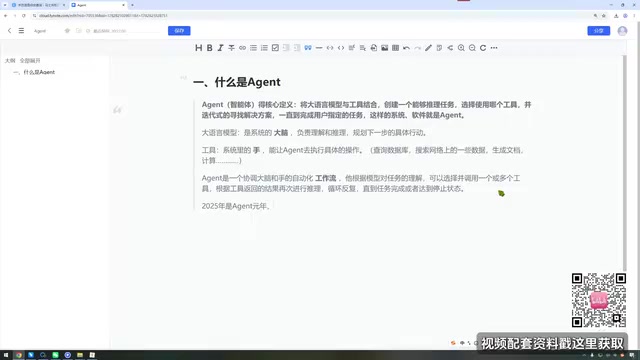Viewport: 640px width, 360px height.
Task: Click the heading 一、什么是Agent in document
Action: tap(237, 82)
